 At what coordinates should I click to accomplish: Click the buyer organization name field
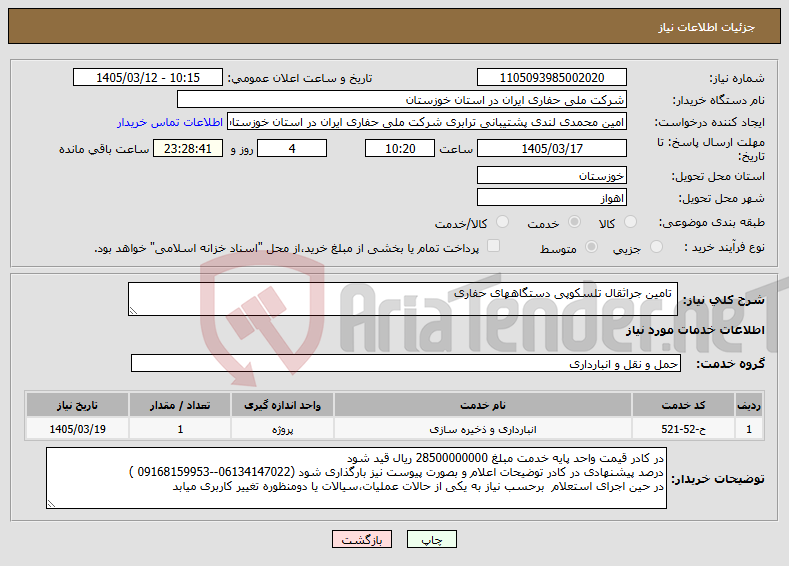coord(402,100)
